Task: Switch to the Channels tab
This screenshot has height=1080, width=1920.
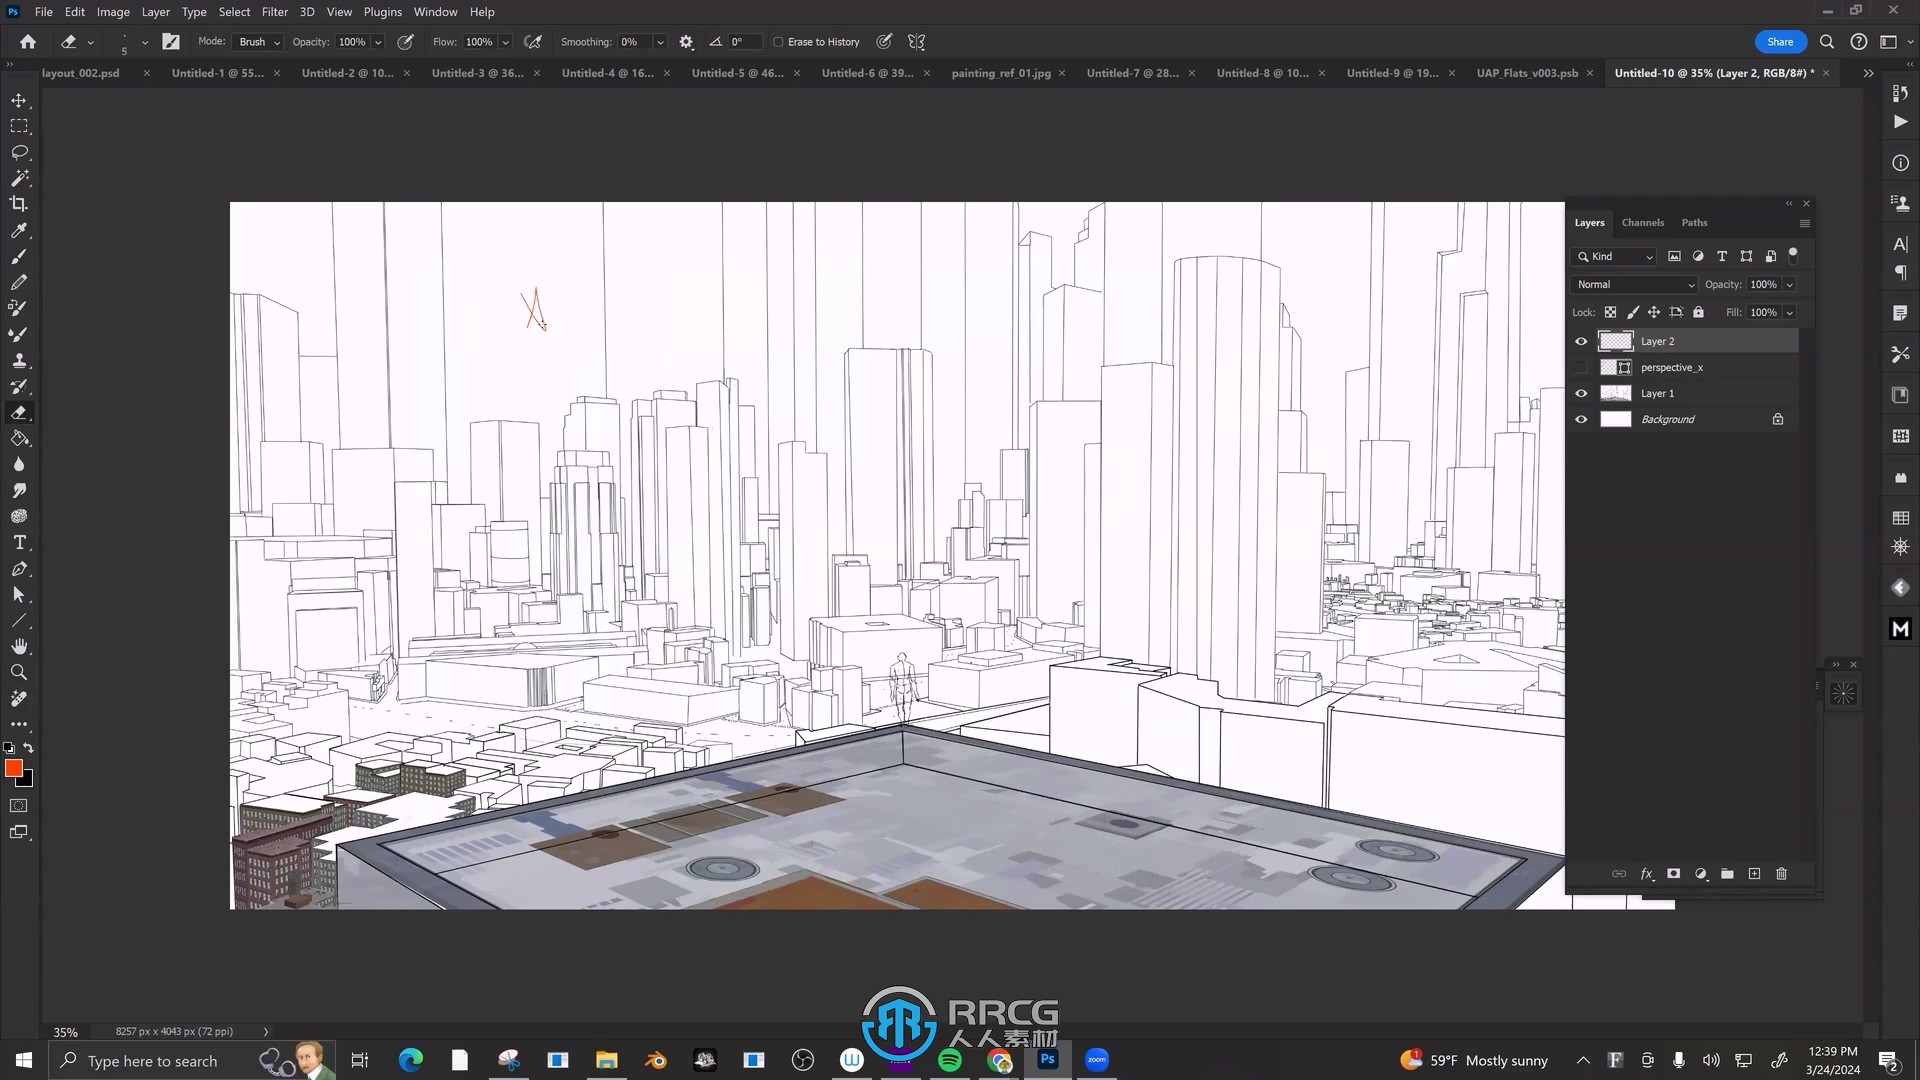Action: 1643,222
